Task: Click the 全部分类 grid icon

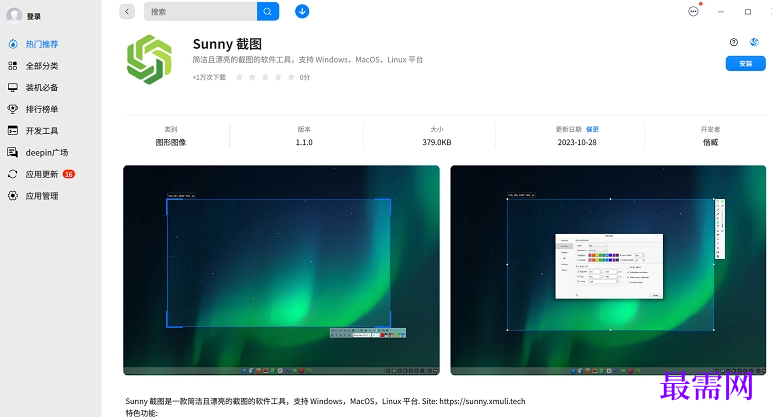Action: click(13, 66)
